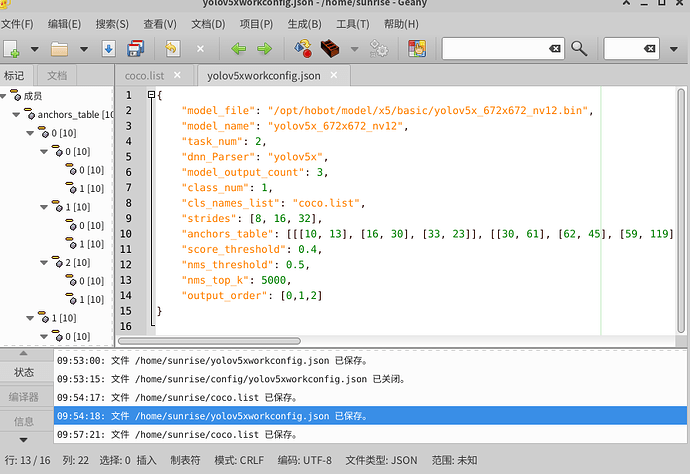Screen dimensions: 690x474
Task: Open the 编辑(E) menu
Action: coord(65,24)
